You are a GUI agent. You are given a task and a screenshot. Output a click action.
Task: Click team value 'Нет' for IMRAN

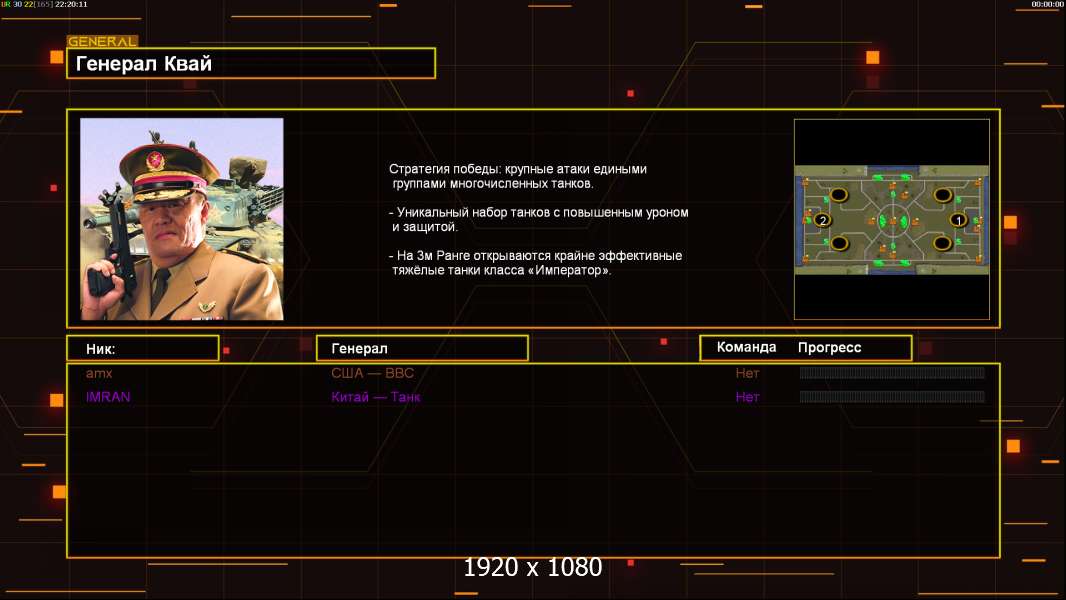747,397
